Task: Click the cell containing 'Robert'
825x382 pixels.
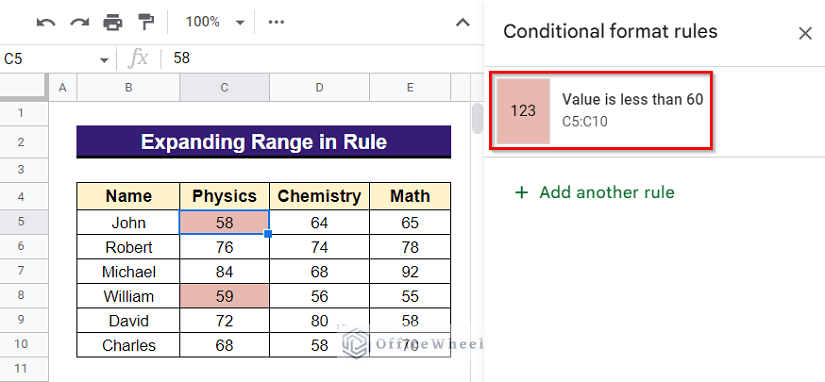Action: (128, 247)
